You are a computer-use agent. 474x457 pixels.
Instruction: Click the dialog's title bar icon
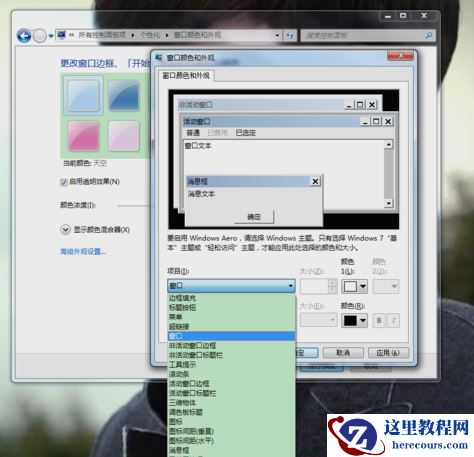click(x=159, y=57)
